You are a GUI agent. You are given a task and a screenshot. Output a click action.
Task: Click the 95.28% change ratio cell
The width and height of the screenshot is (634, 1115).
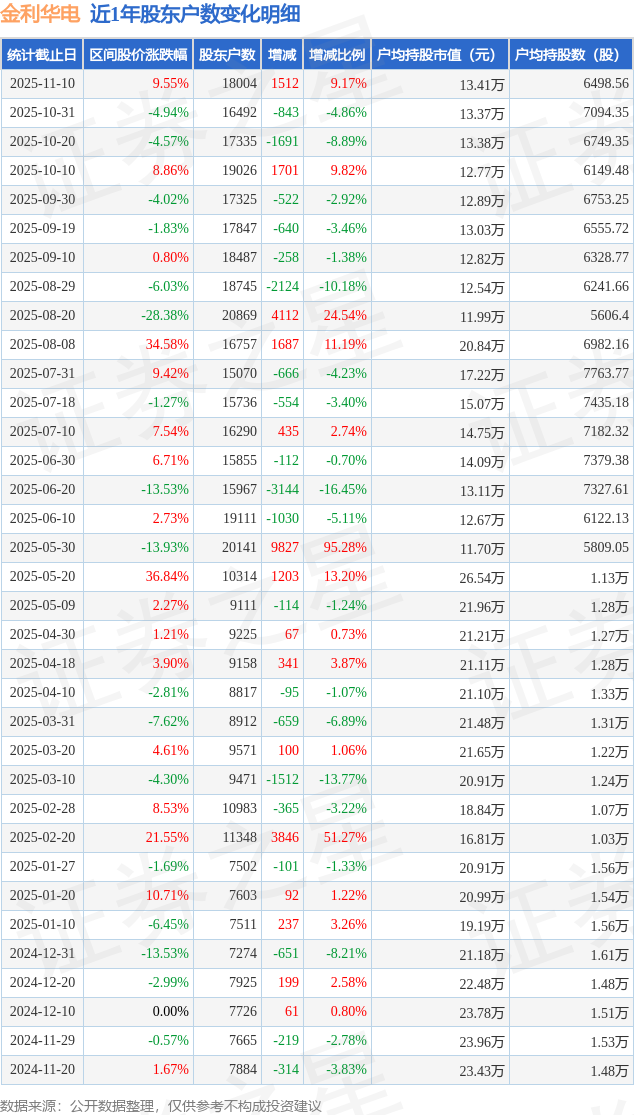point(346,548)
